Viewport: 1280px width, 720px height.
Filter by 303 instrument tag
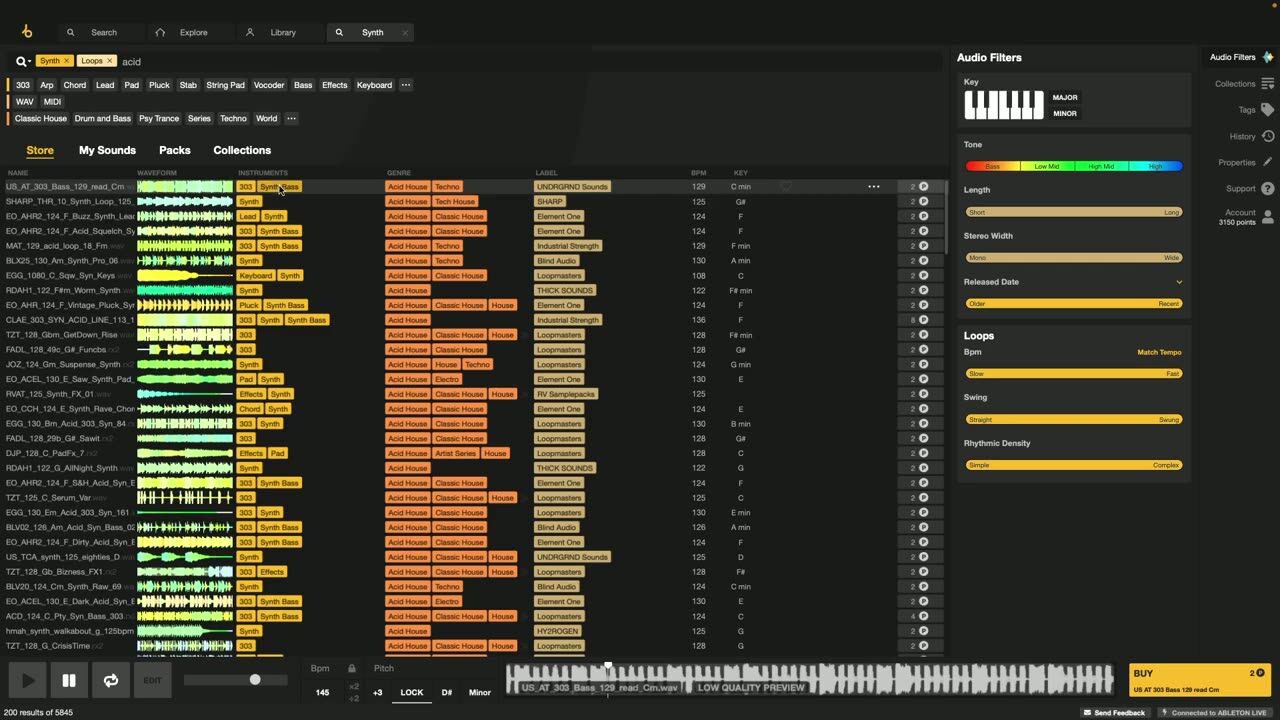coord(23,85)
